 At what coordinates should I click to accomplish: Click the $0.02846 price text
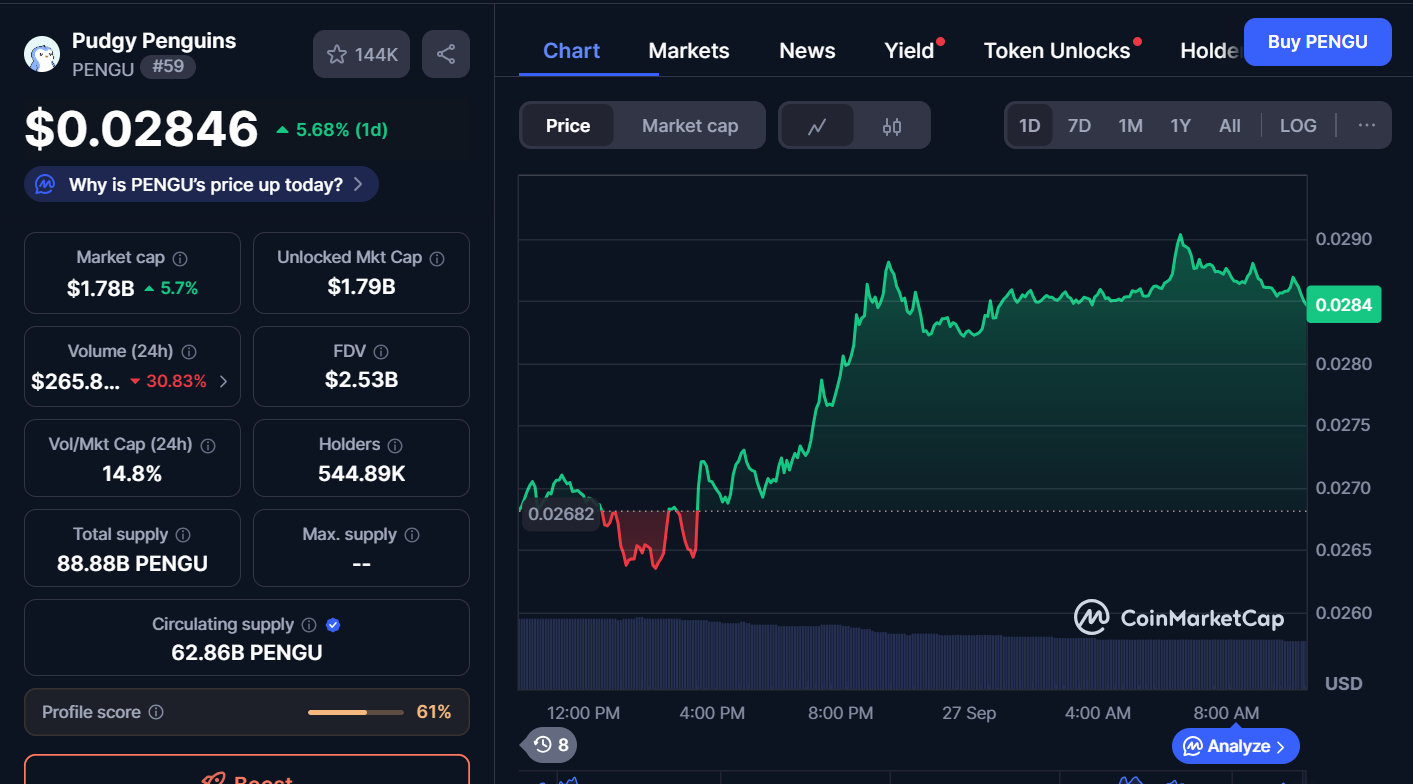coord(142,129)
